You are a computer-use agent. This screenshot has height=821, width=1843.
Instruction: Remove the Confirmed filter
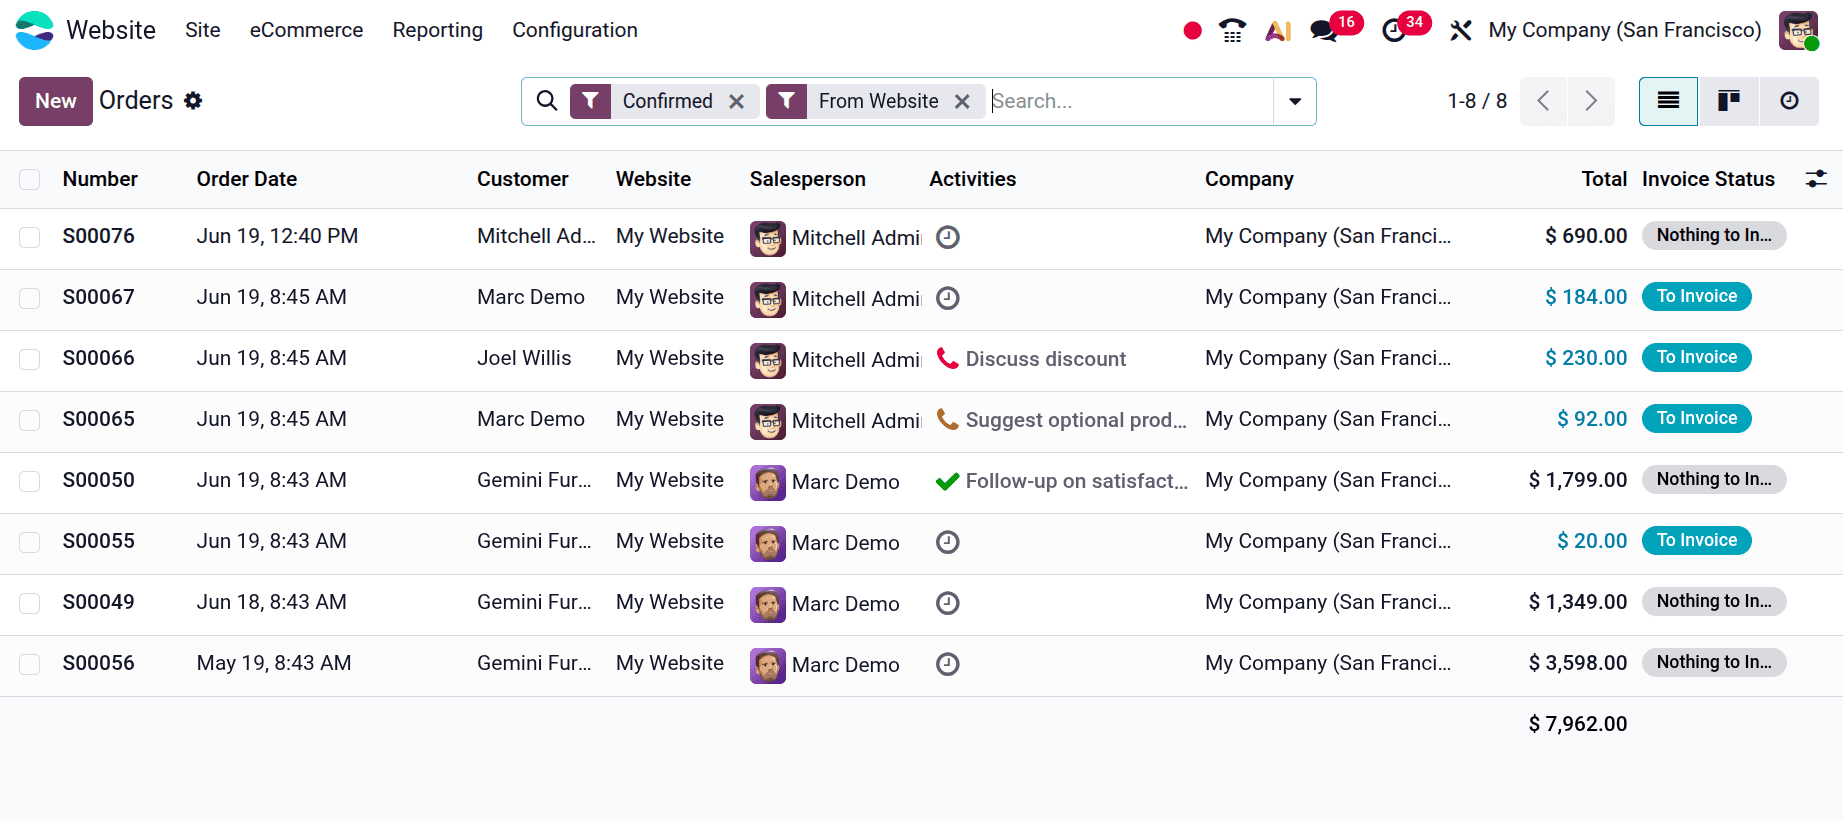pos(737,101)
